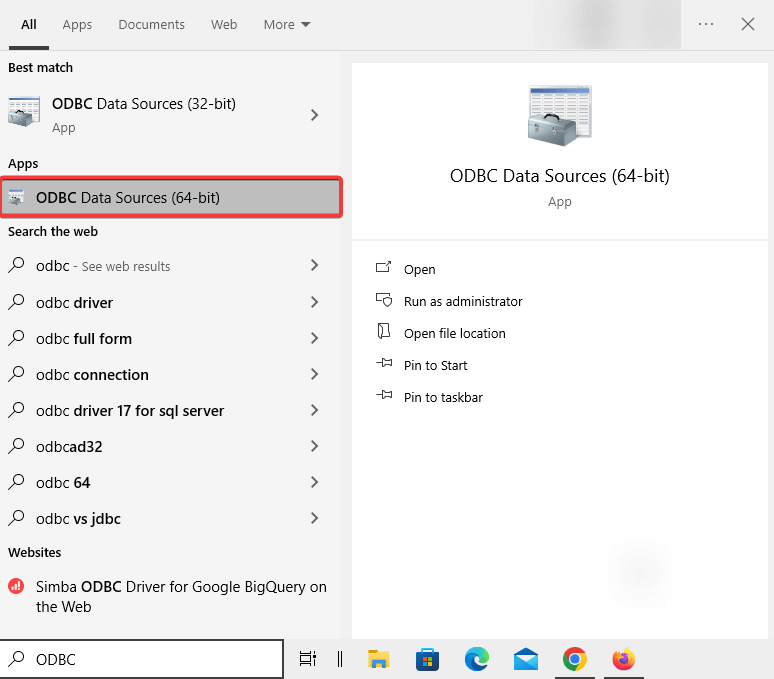The width and height of the screenshot is (774, 679).
Task: Expand the 'odbcad32' suggestion arrow
Action: tap(314, 446)
